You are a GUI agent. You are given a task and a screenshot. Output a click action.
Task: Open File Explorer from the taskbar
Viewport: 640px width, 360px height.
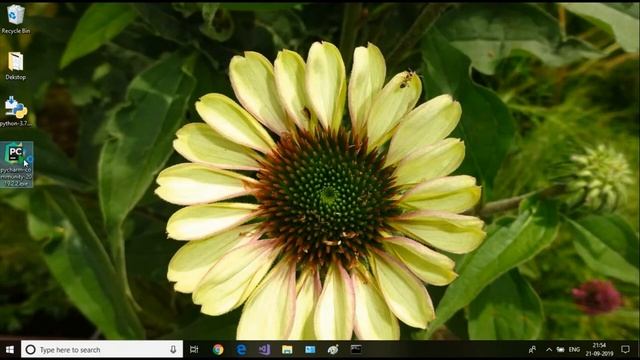point(287,349)
